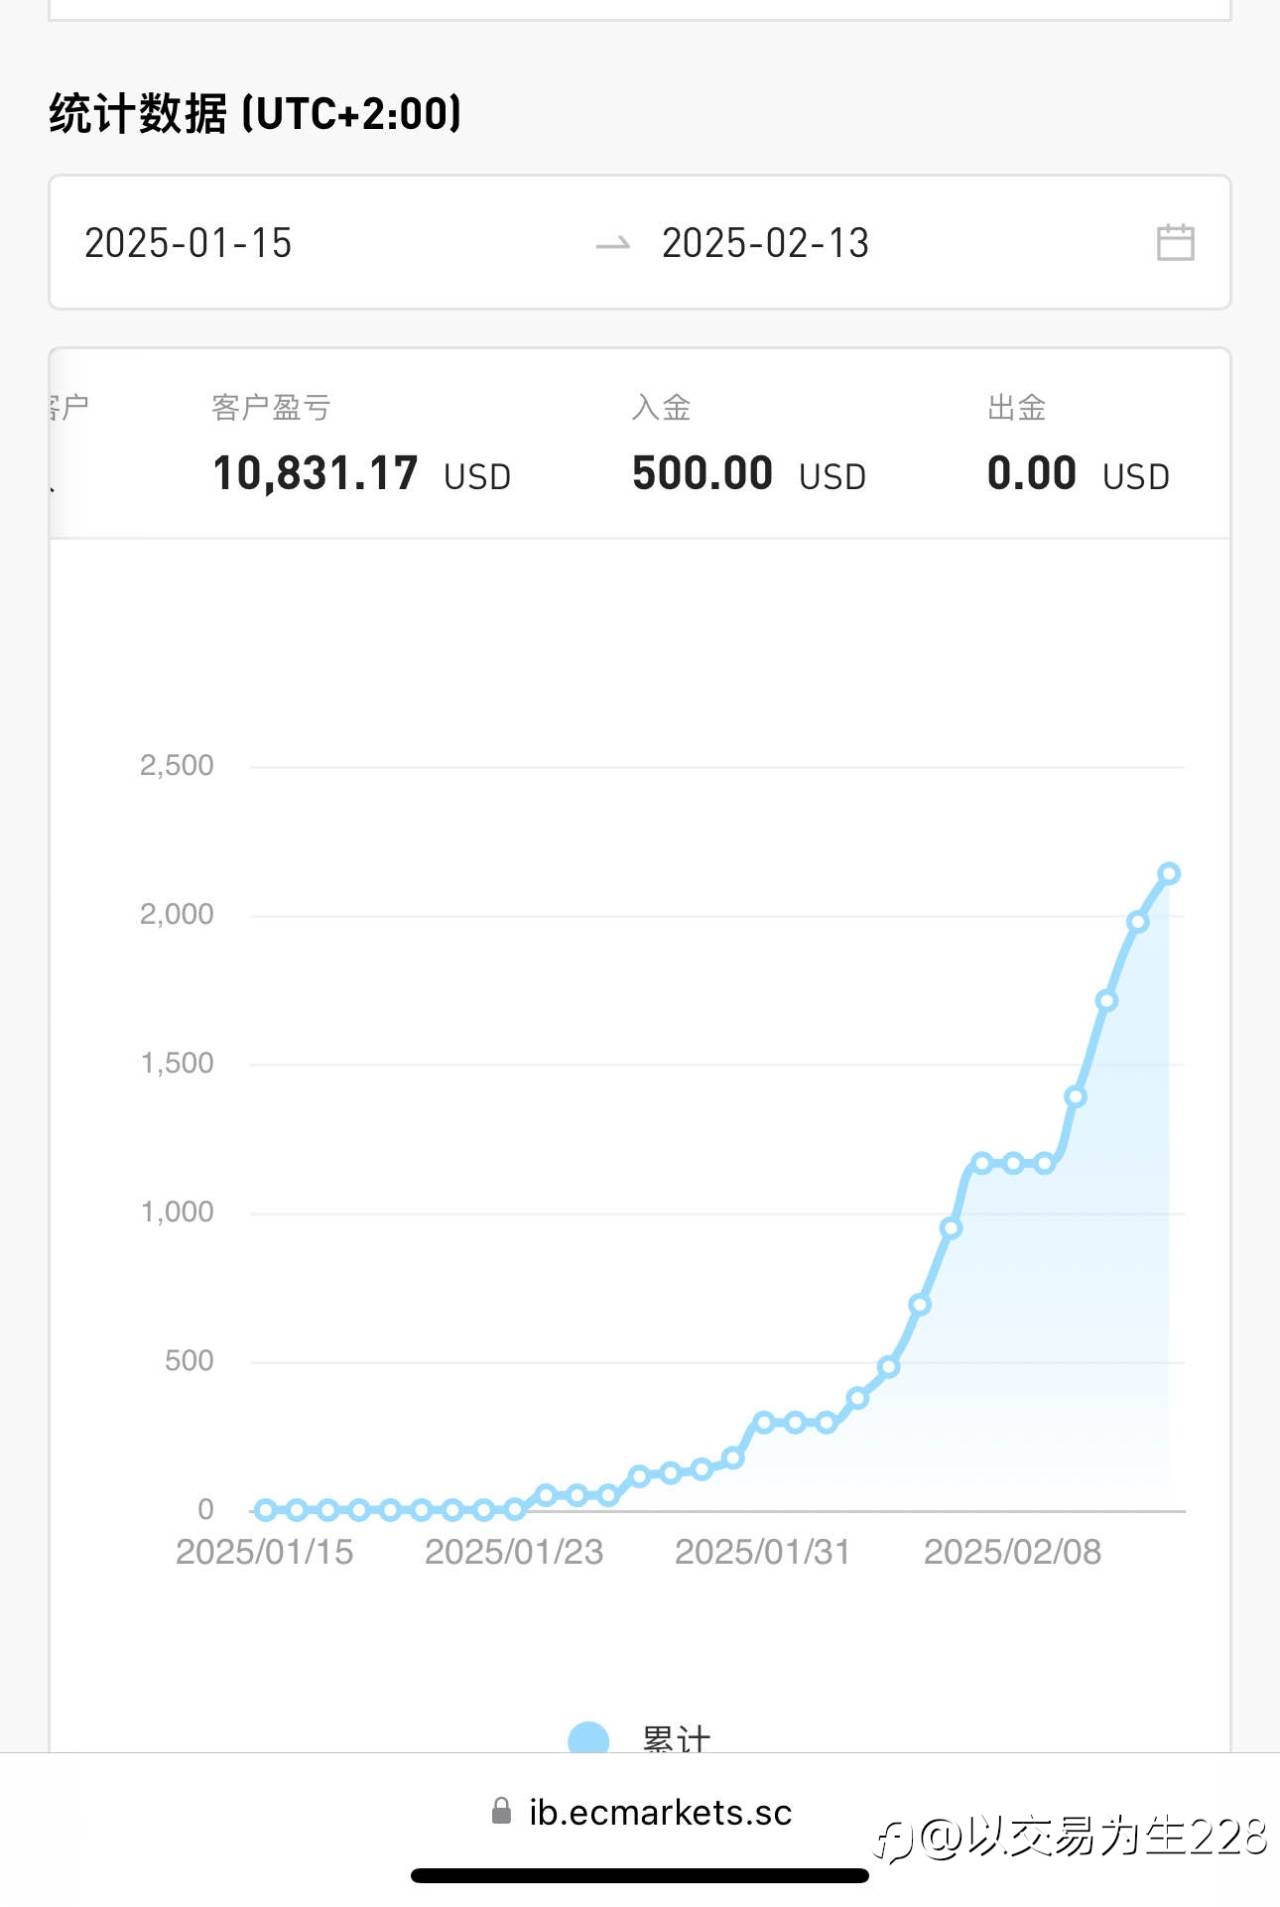Click the 2,500 y-axis label
Image resolution: width=1280 pixels, height=1907 pixels.
click(177, 766)
